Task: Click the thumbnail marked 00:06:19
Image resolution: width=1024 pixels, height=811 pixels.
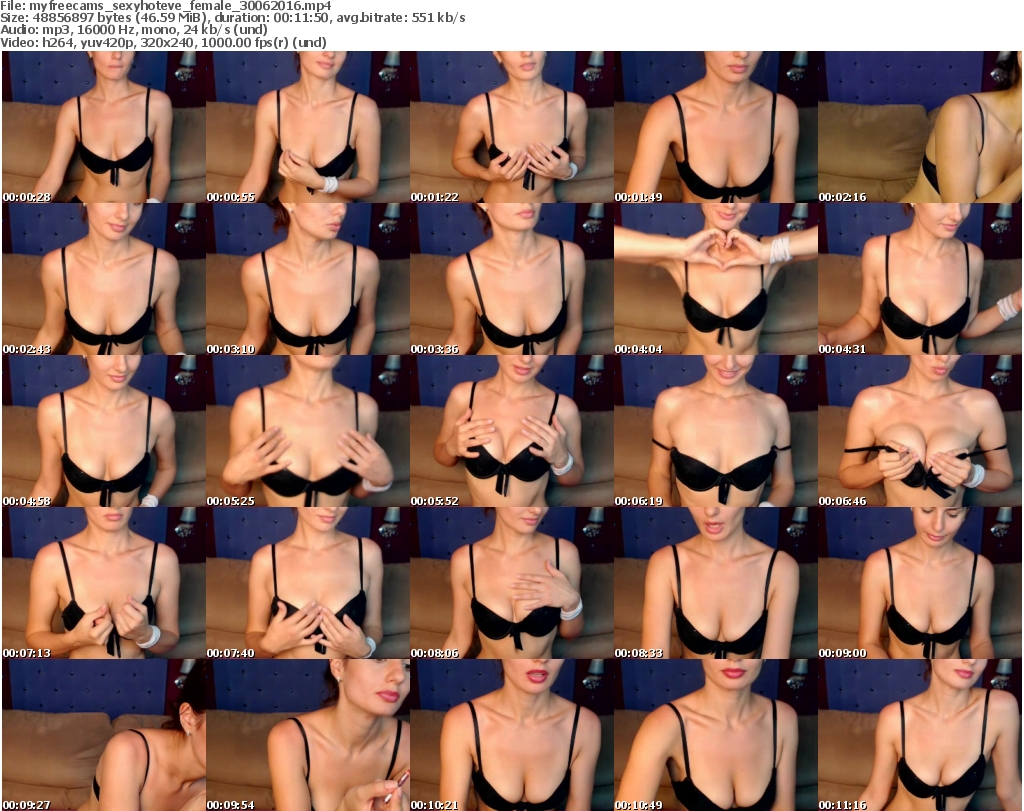Action: point(715,431)
